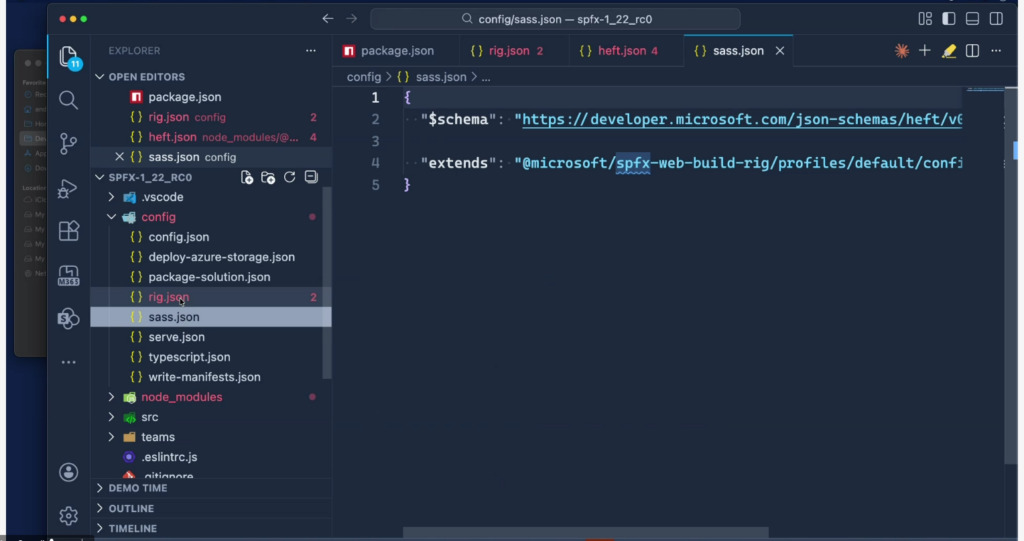Click the New File icon in explorer

pyautogui.click(x=247, y=177)
